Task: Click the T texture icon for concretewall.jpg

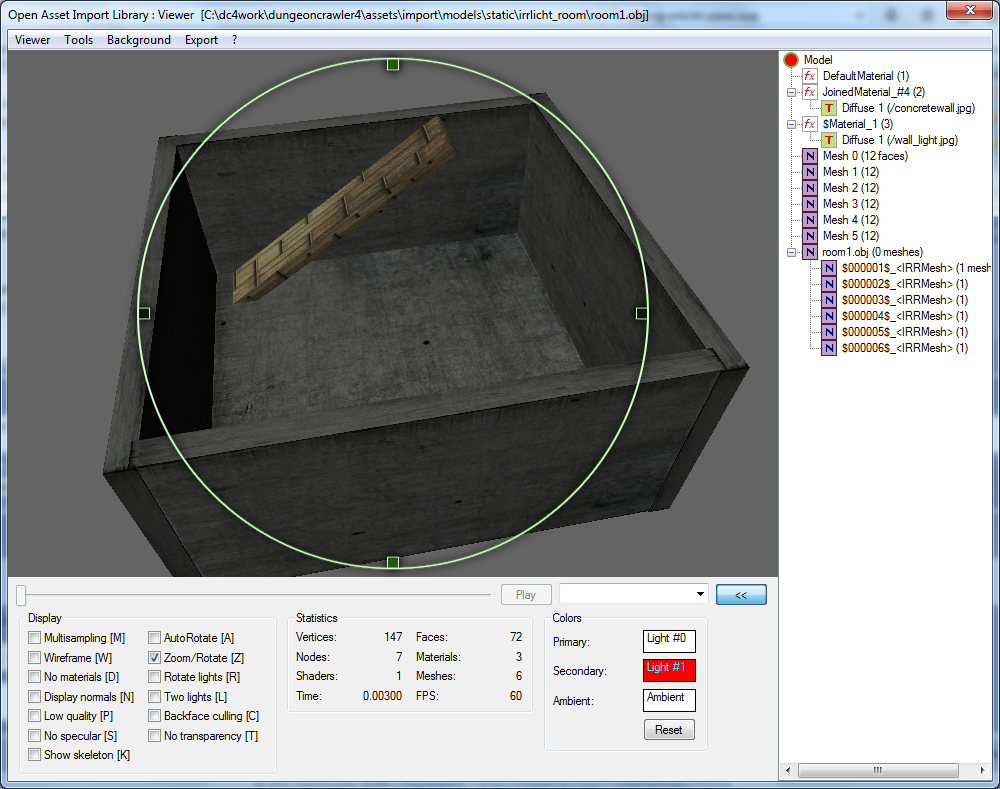Action: [829, 108]
